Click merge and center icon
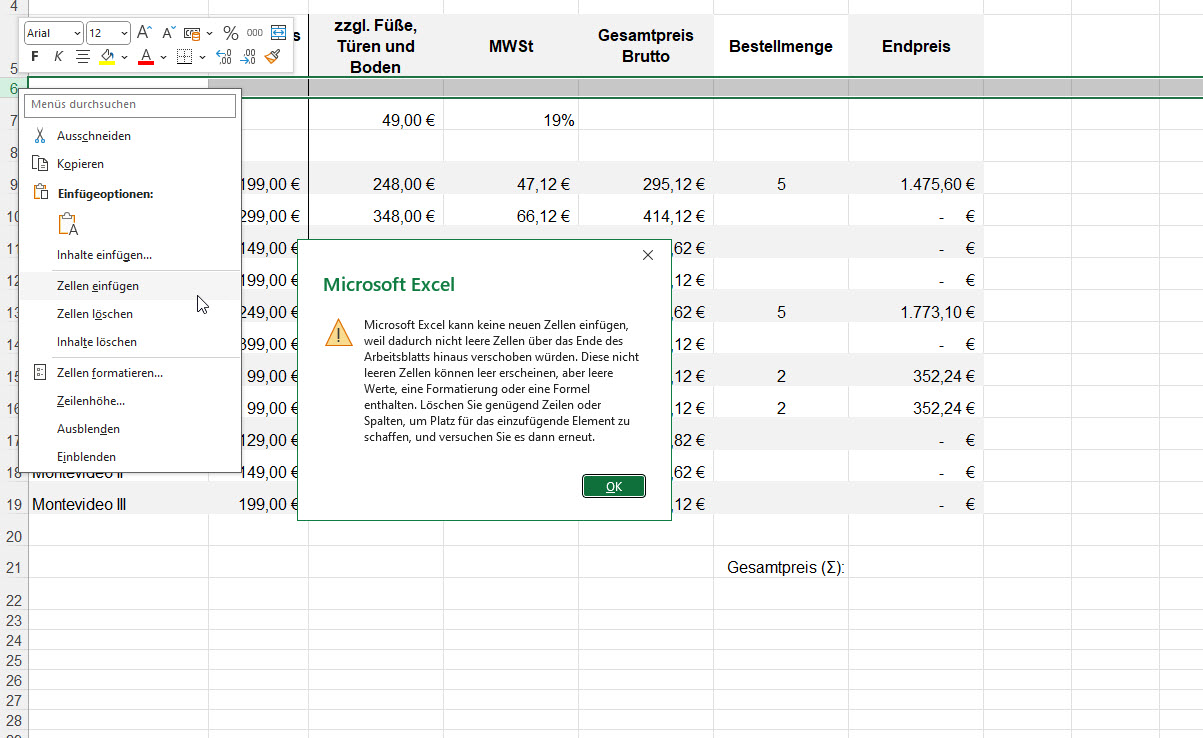The height and width of the screenshot is (738, 1203). [278, 33]
